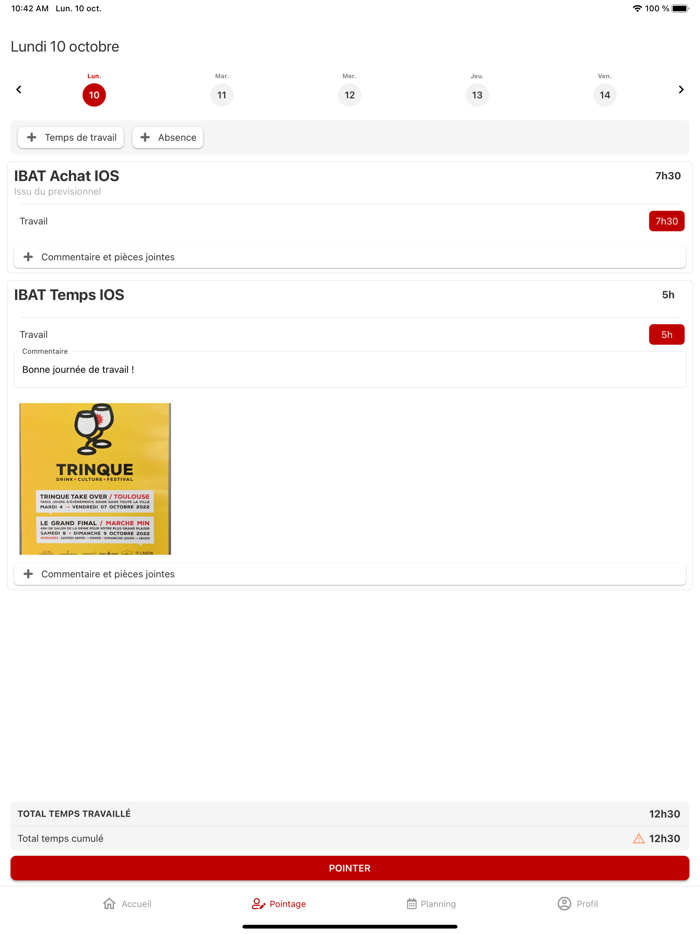Image resolution: width=700 pixels, height=934 pixels.
Task: Select Friday 14 in the date strip
Action: pyautogui.click(x=605, y=95)
